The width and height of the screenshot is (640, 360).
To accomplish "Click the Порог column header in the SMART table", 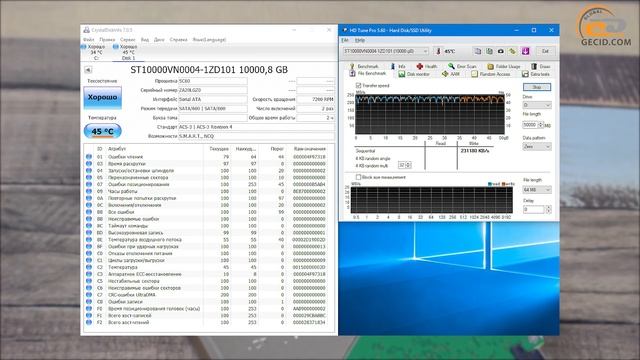I will click(x=277, y=149).
